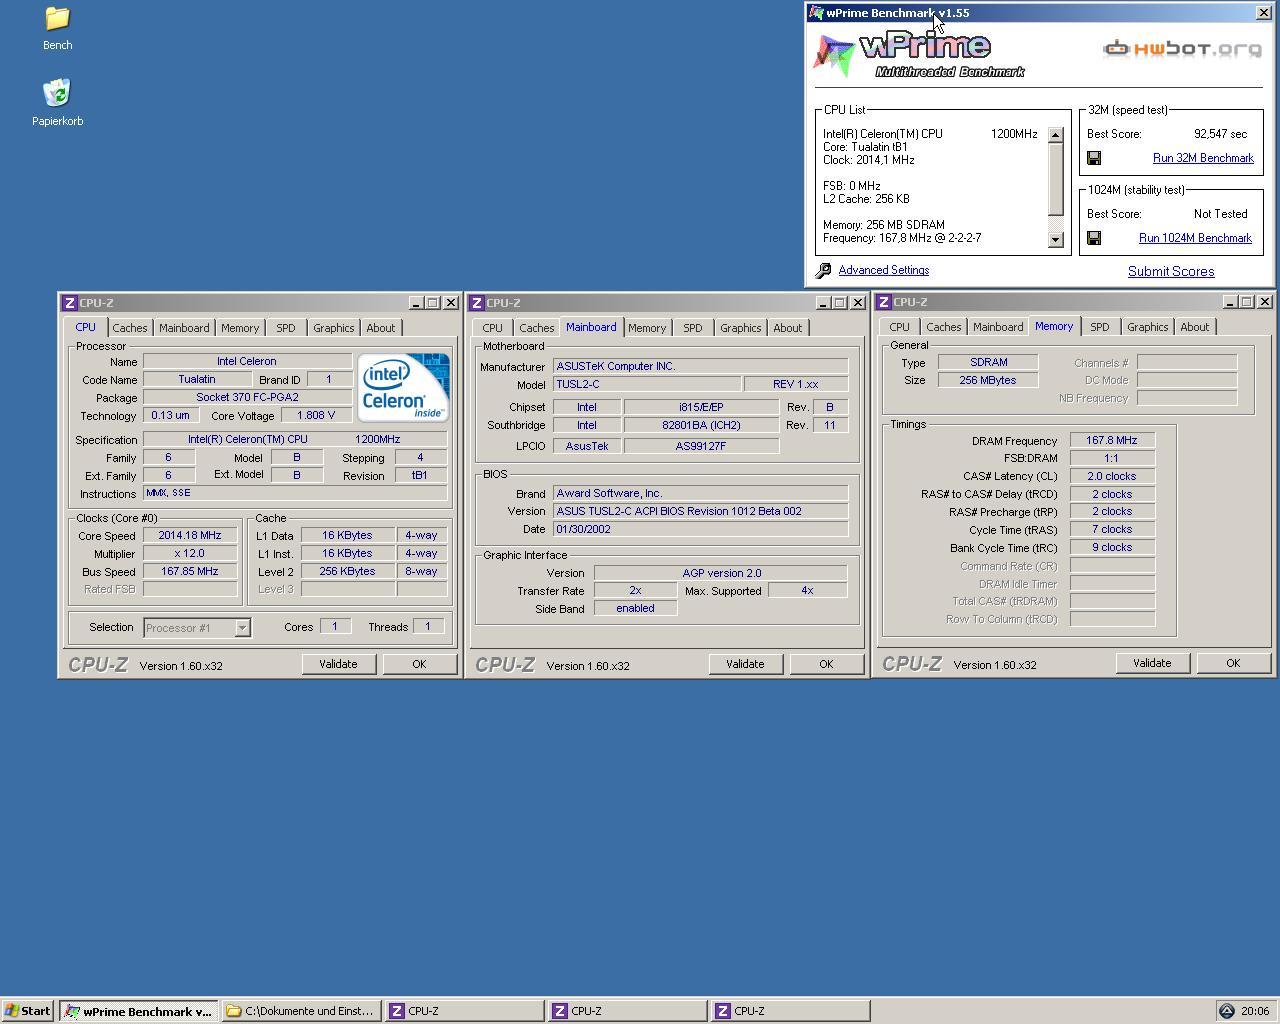Click the wPrime title bar icon
The image size is (1280, 1024).
tap(816, 13)
